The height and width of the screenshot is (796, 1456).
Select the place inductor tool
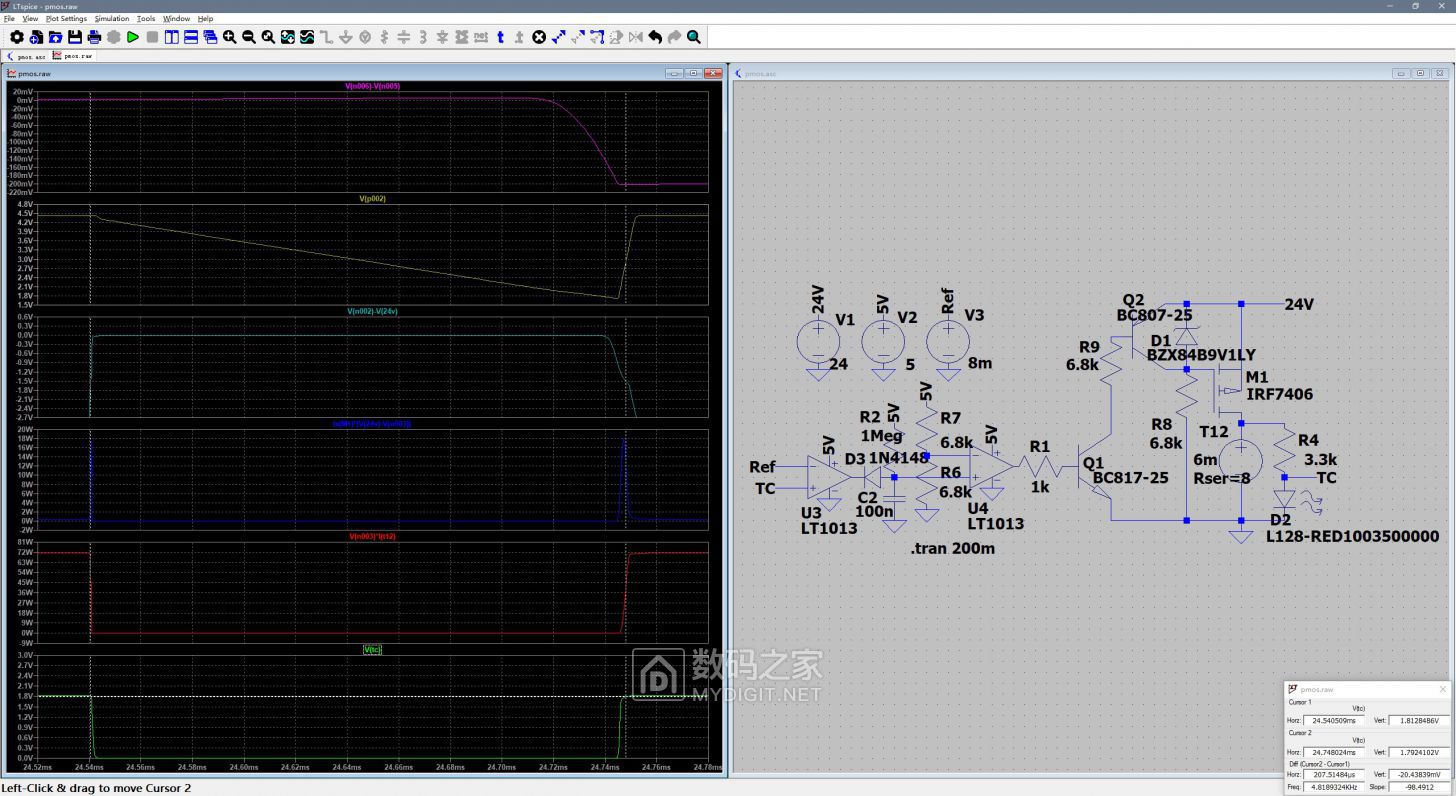423,37
